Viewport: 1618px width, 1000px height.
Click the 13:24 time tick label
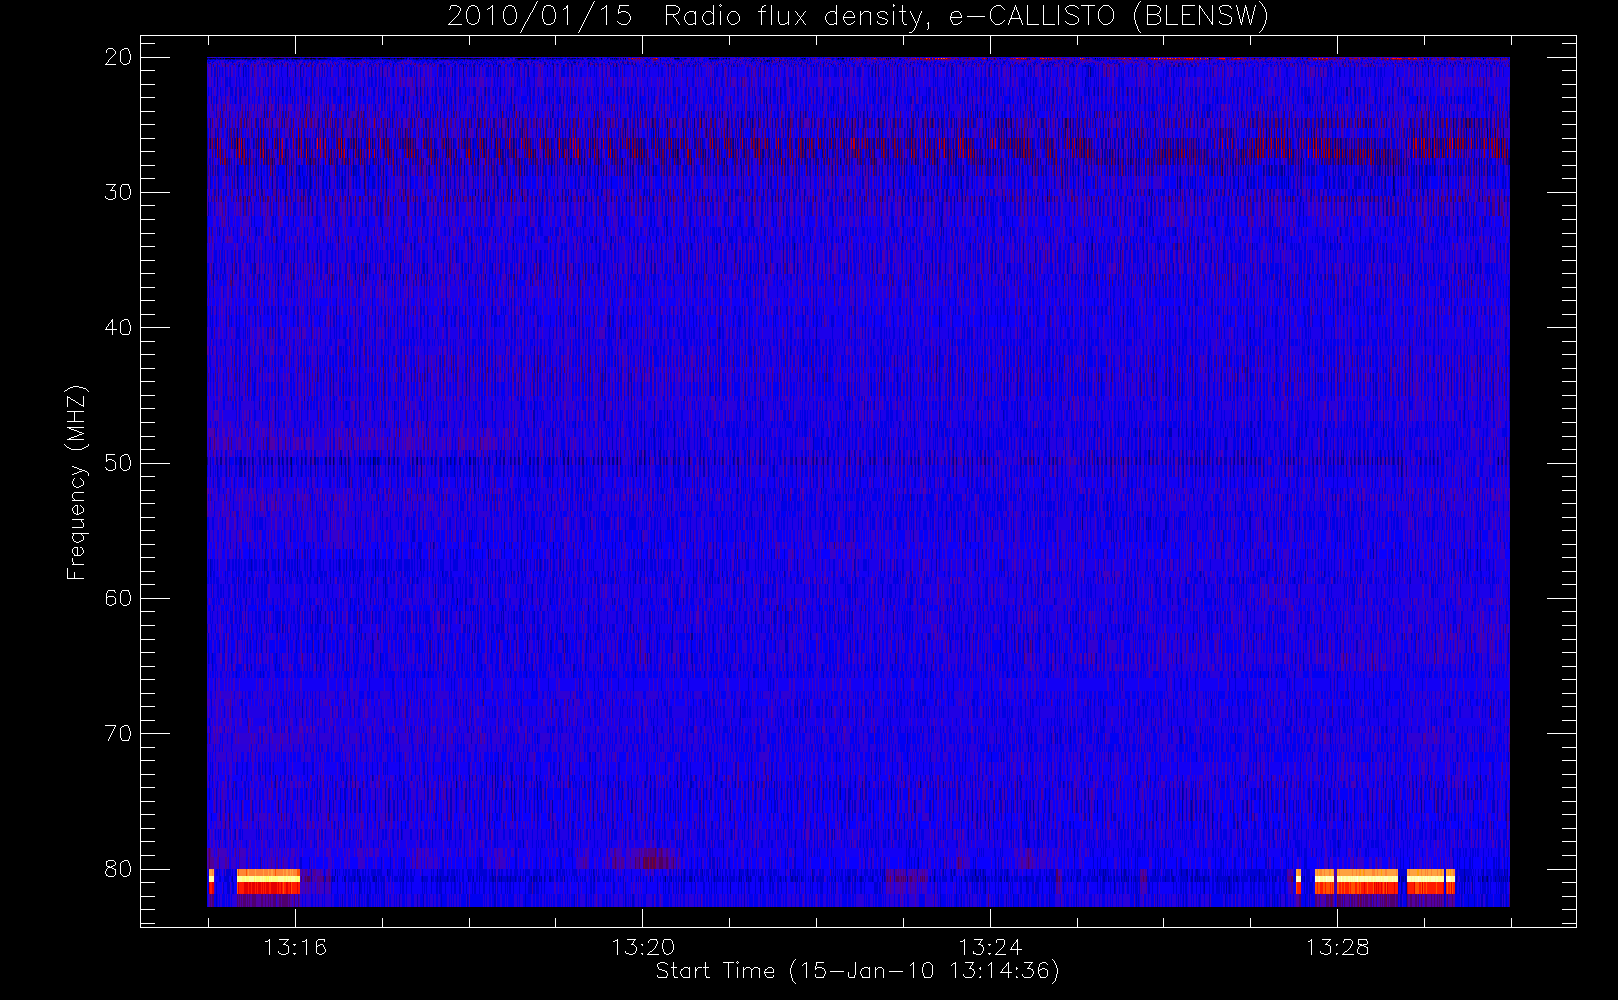pyautogui.click(x=990, y=947)
